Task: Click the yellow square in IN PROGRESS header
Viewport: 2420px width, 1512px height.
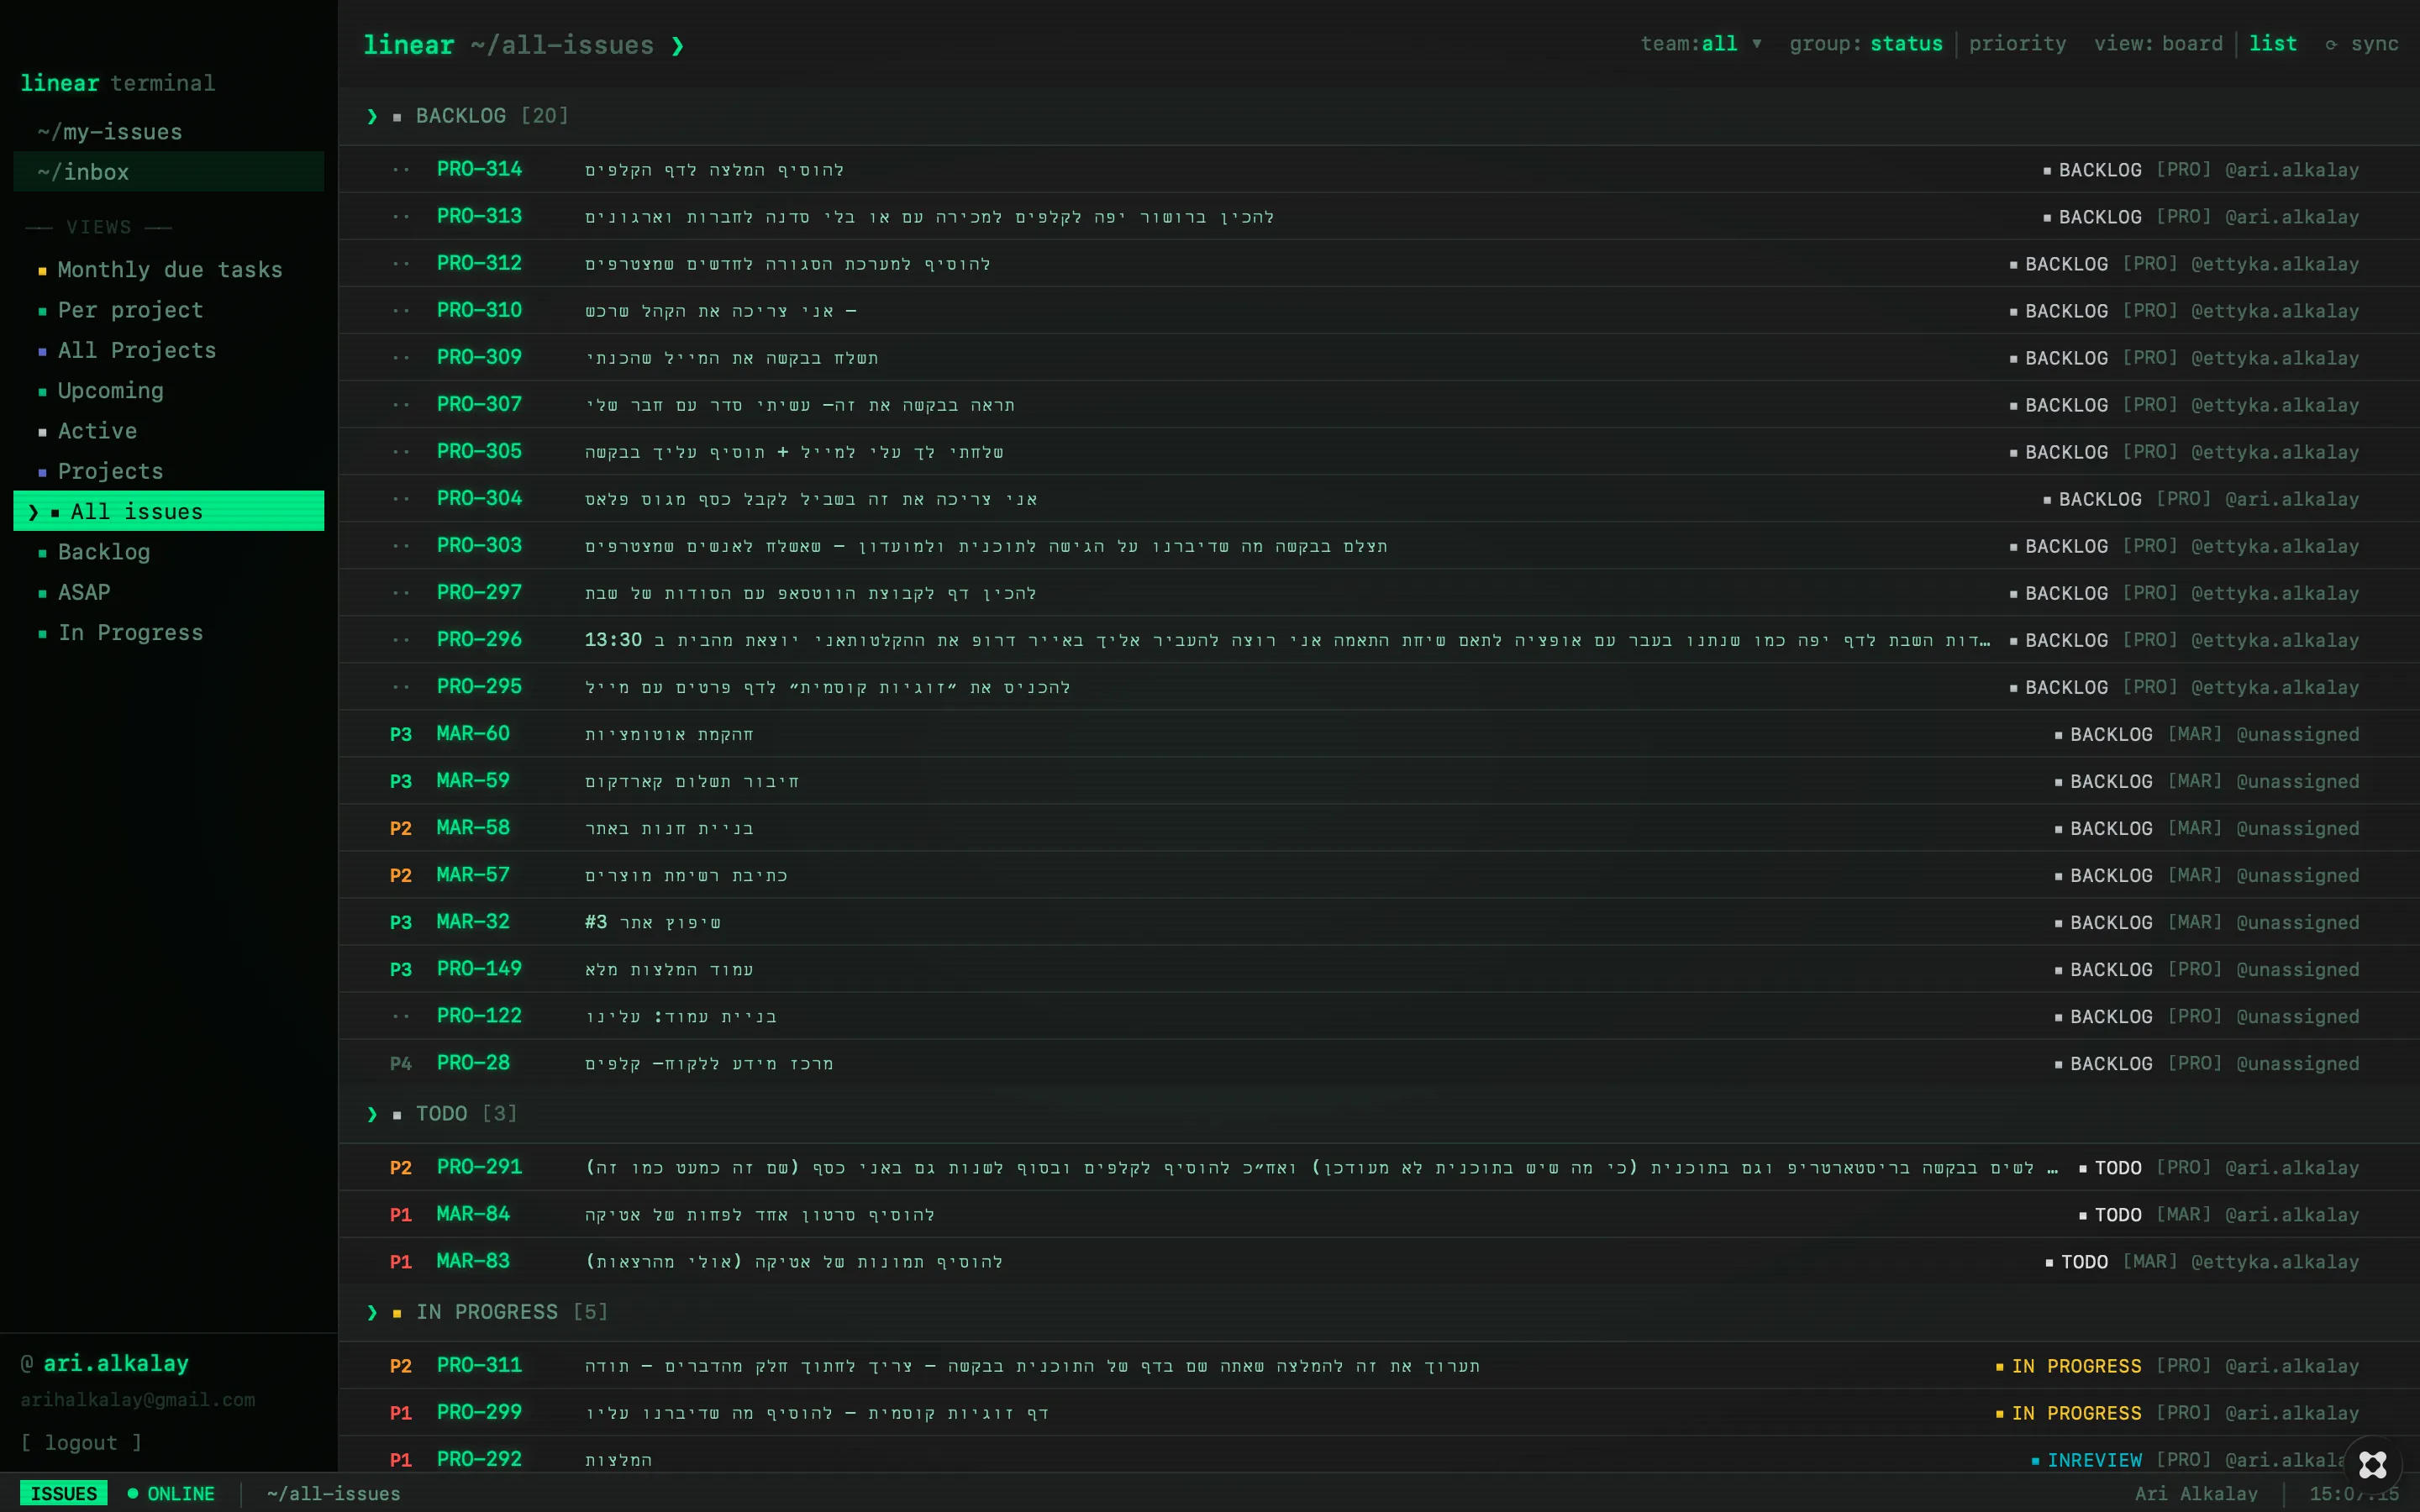Action: [x=397, y=1313]
